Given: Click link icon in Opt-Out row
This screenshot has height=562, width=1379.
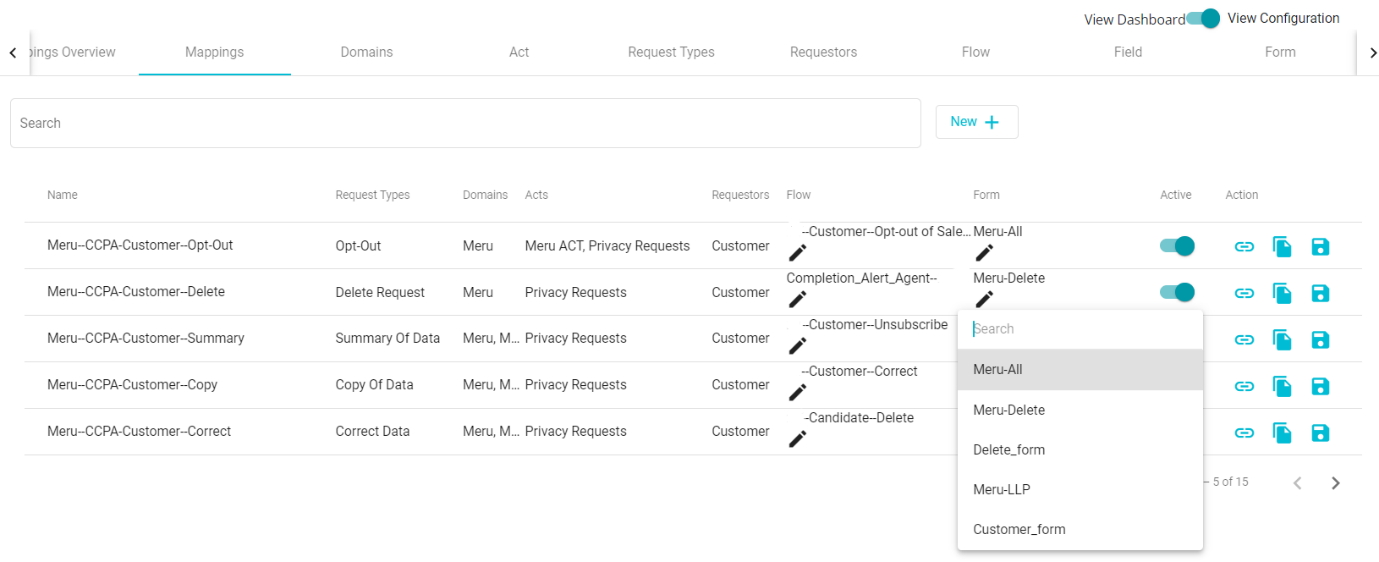Looking at the screenshot, I should pos(1244,246).
